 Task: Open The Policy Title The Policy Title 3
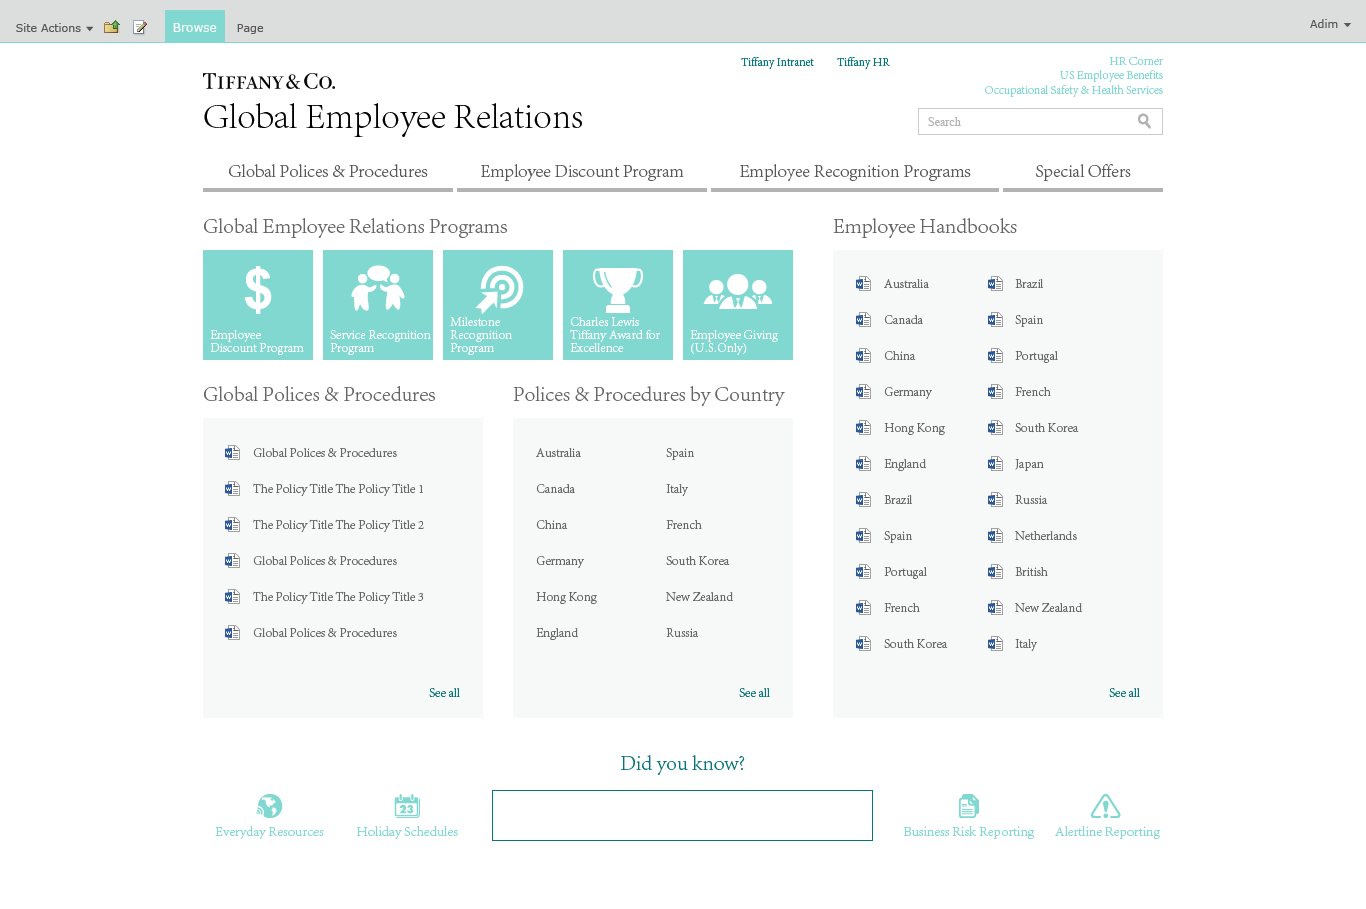click(x=338, y=597)
